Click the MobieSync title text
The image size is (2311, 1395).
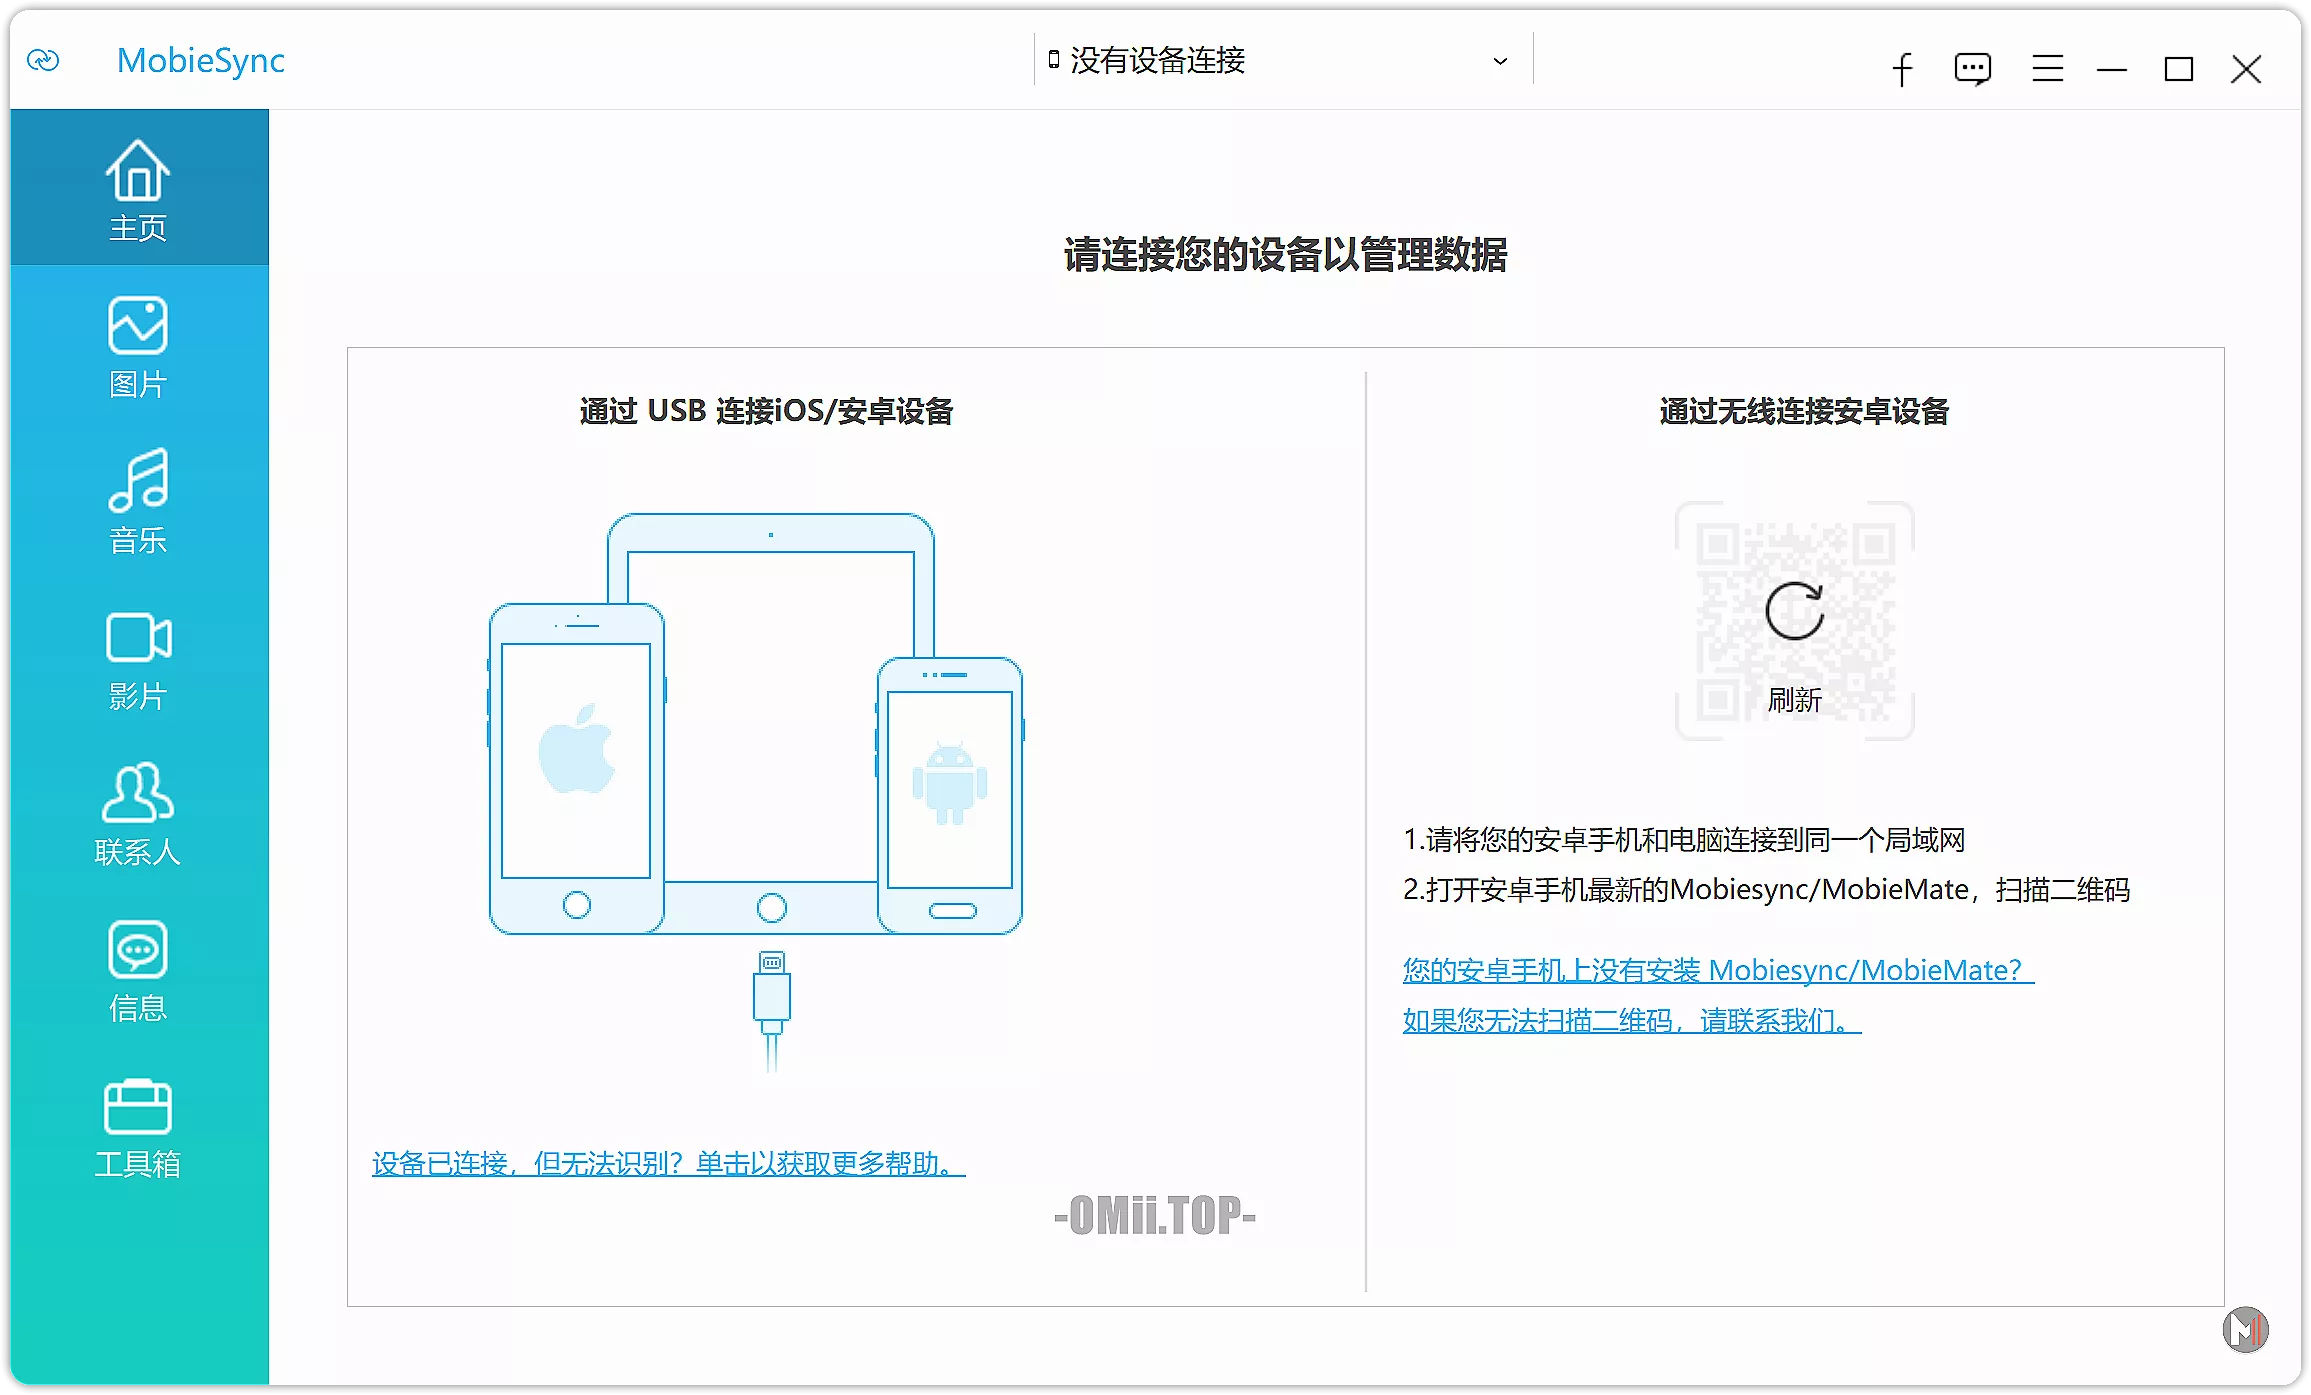[201, 61]
